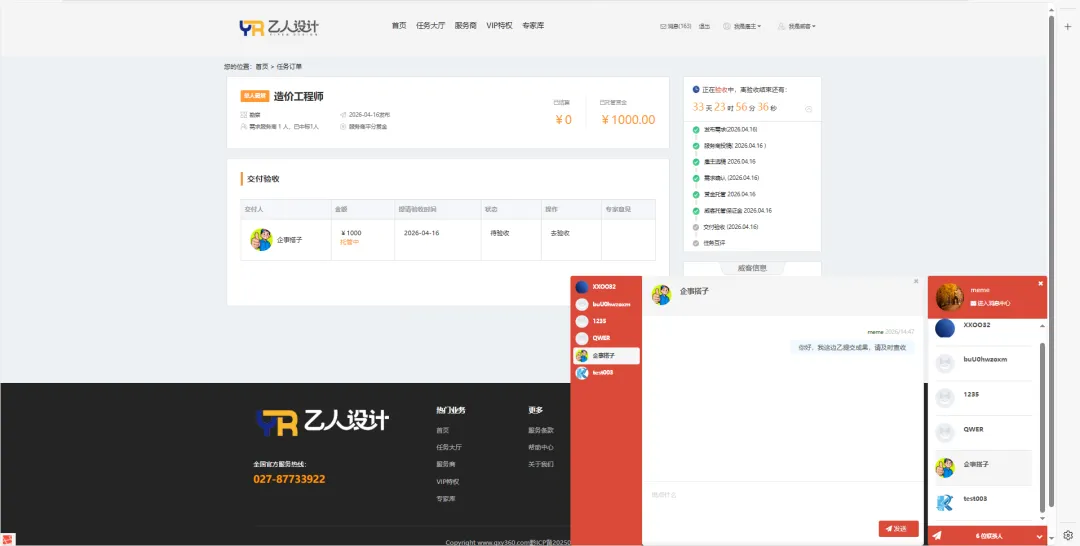Send the chat message with 发送 button
Viewport: 1080px width, 546px height.
tap(899, 529)
